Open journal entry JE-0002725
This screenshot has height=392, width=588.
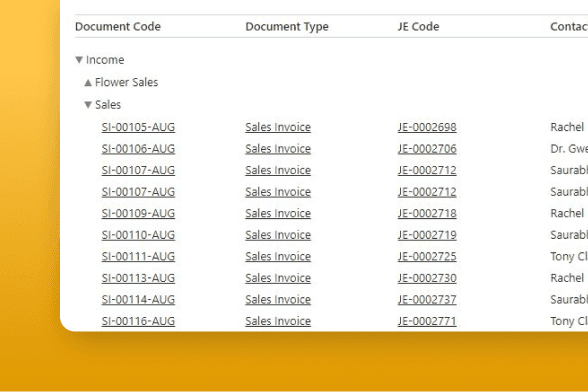[427, 256]
